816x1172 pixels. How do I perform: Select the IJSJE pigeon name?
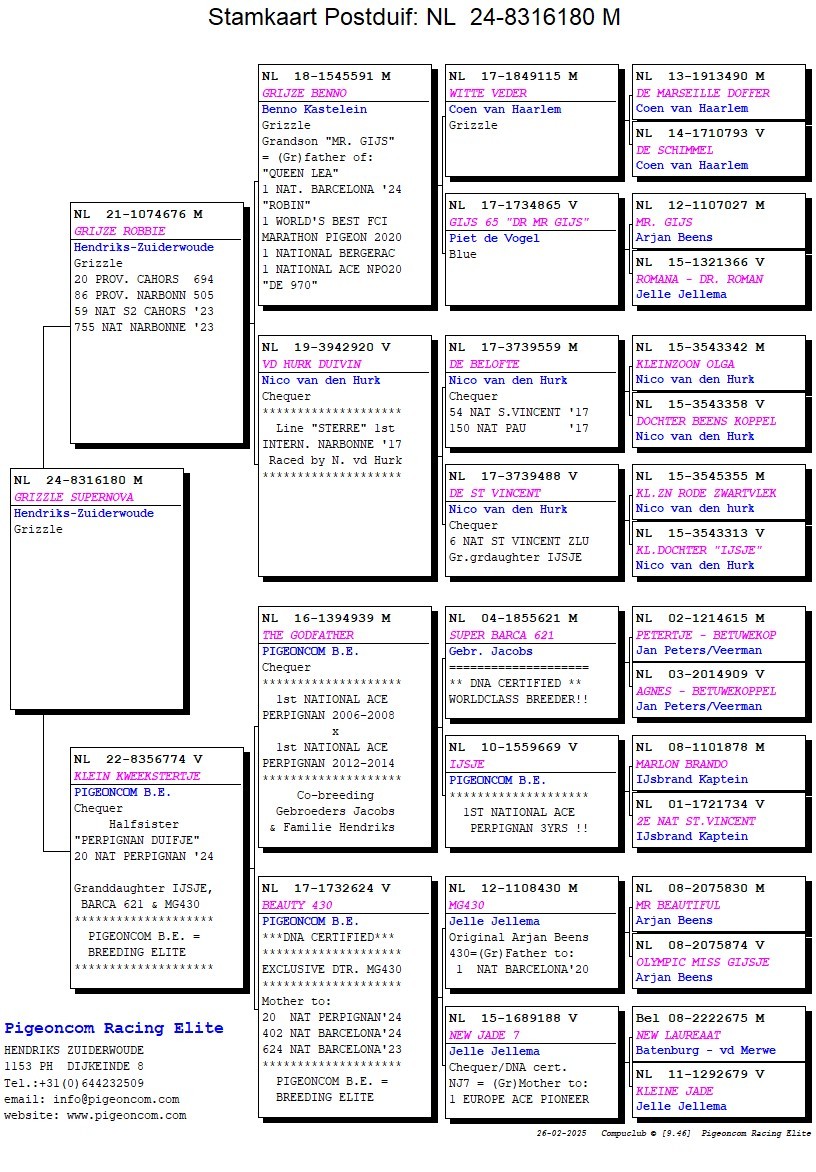[467, 764]
